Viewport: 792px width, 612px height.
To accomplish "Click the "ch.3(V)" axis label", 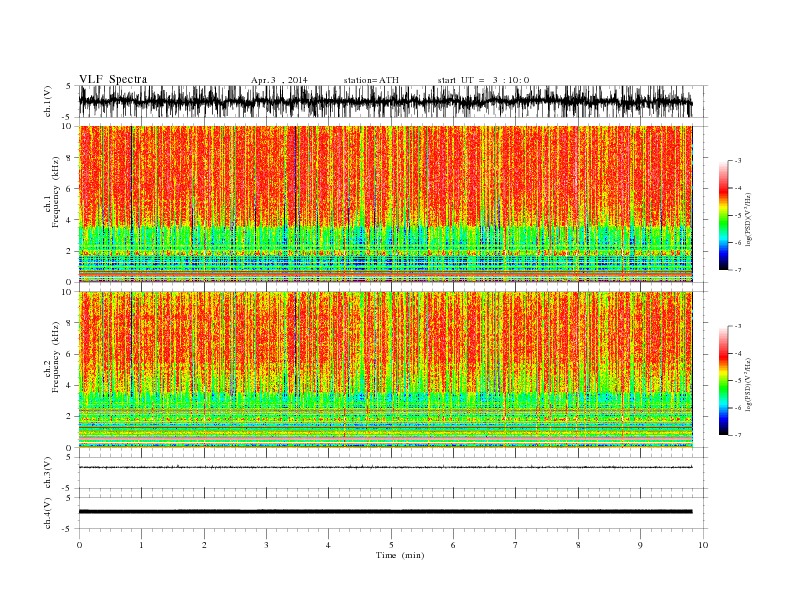I will coord(48,473).
